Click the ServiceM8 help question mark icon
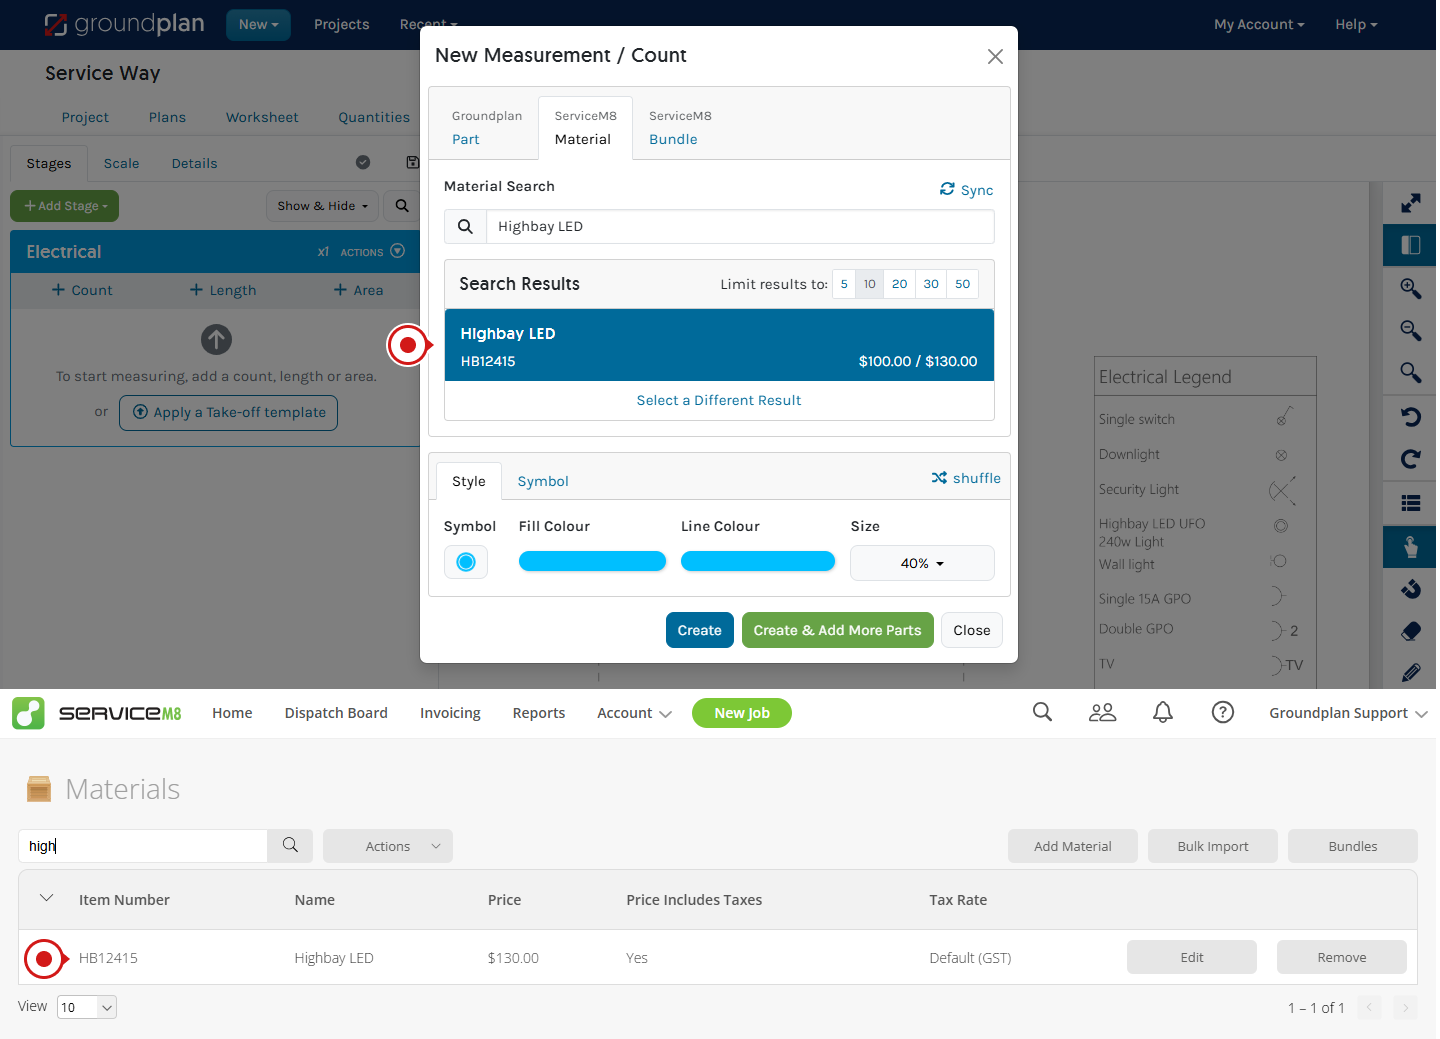The height and width of the screenshot is (1039, 1440). 1222,712
